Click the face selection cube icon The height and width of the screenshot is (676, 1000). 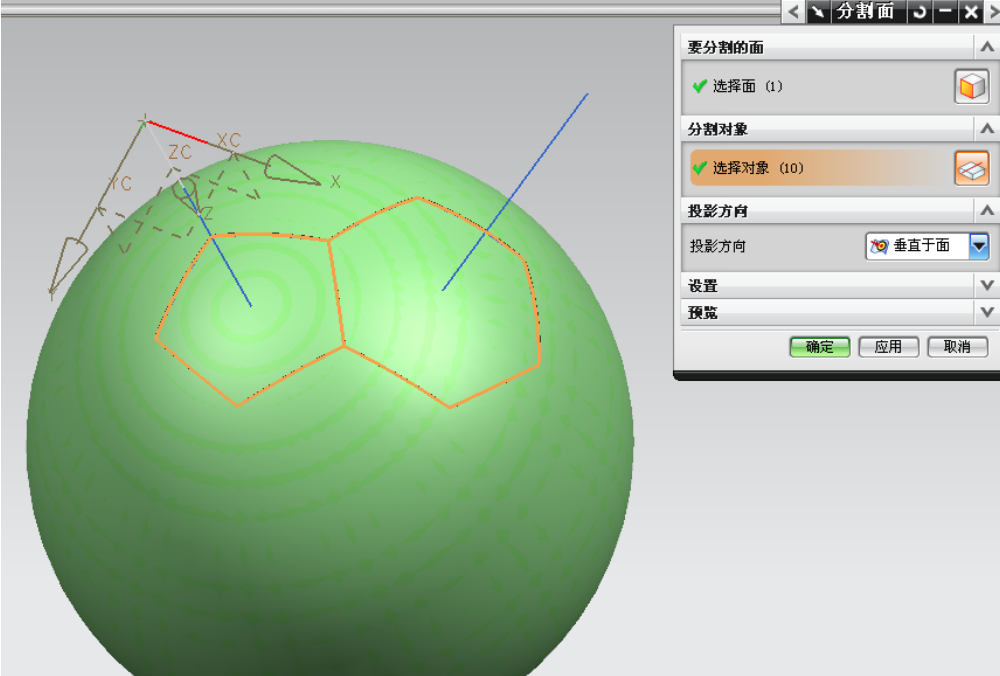click(971, 86)
